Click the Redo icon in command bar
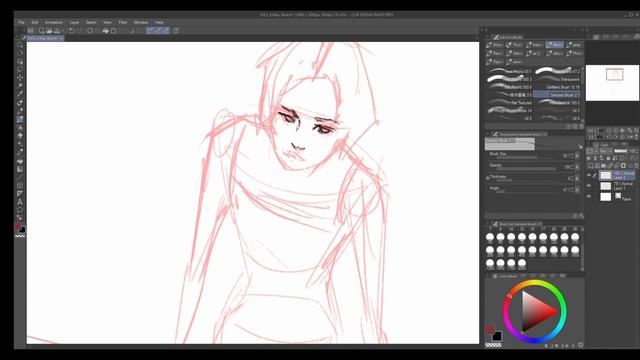 [80, 31]
